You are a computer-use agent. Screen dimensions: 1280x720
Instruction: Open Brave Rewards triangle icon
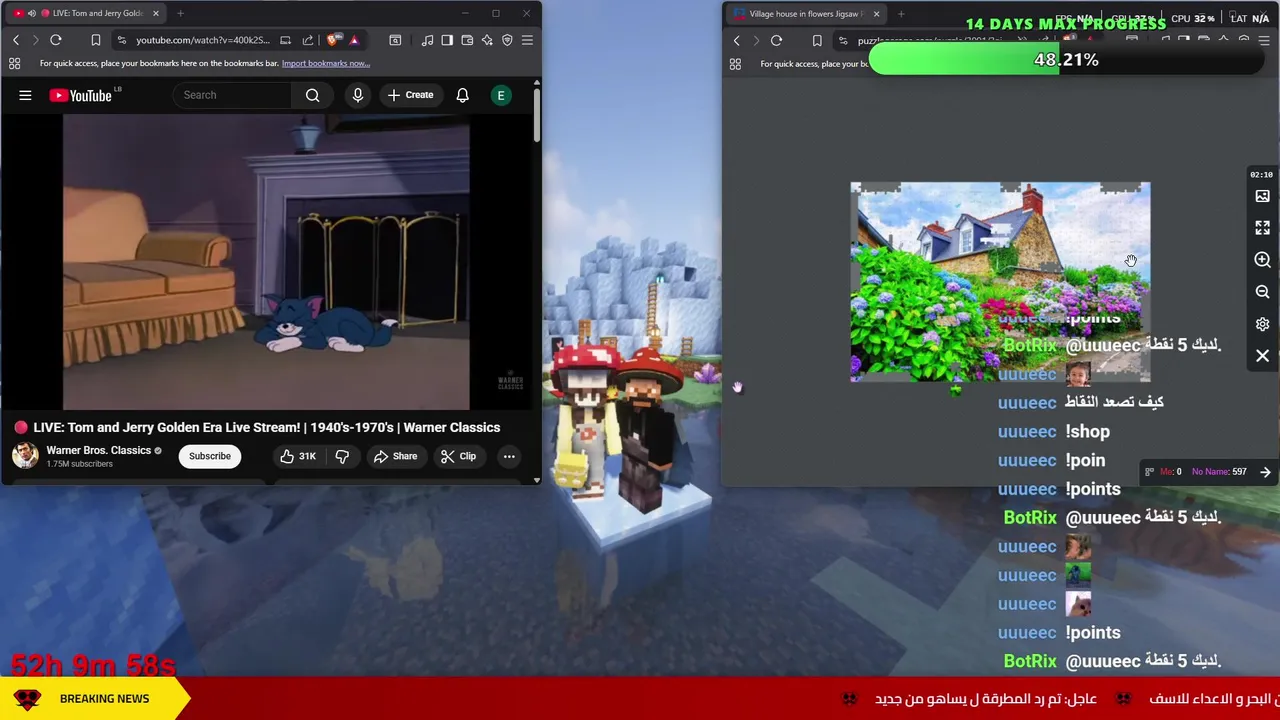354,40
